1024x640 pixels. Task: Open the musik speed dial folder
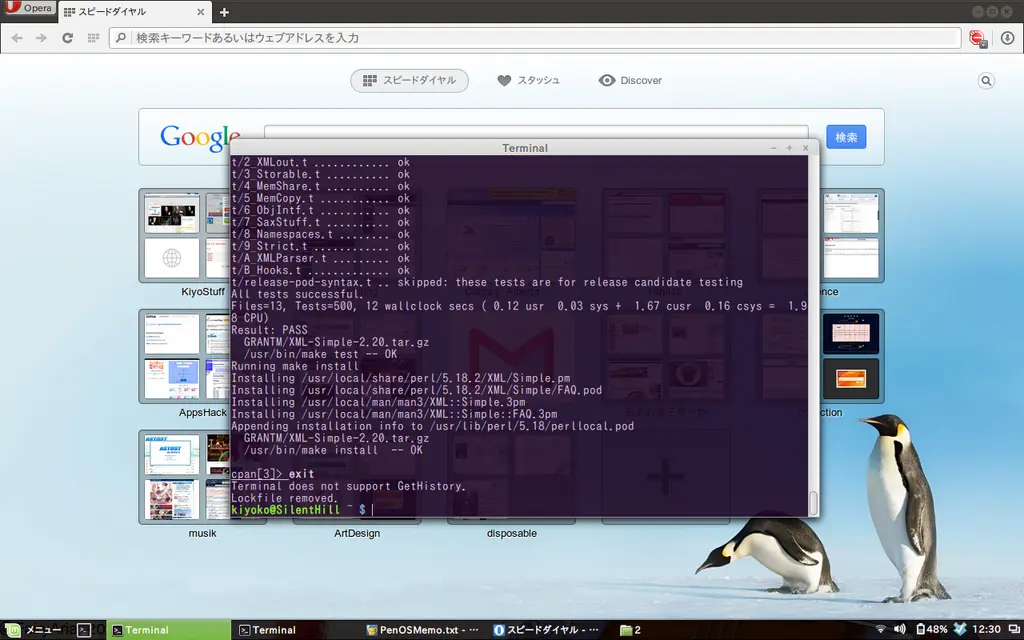tap(185, 477)
